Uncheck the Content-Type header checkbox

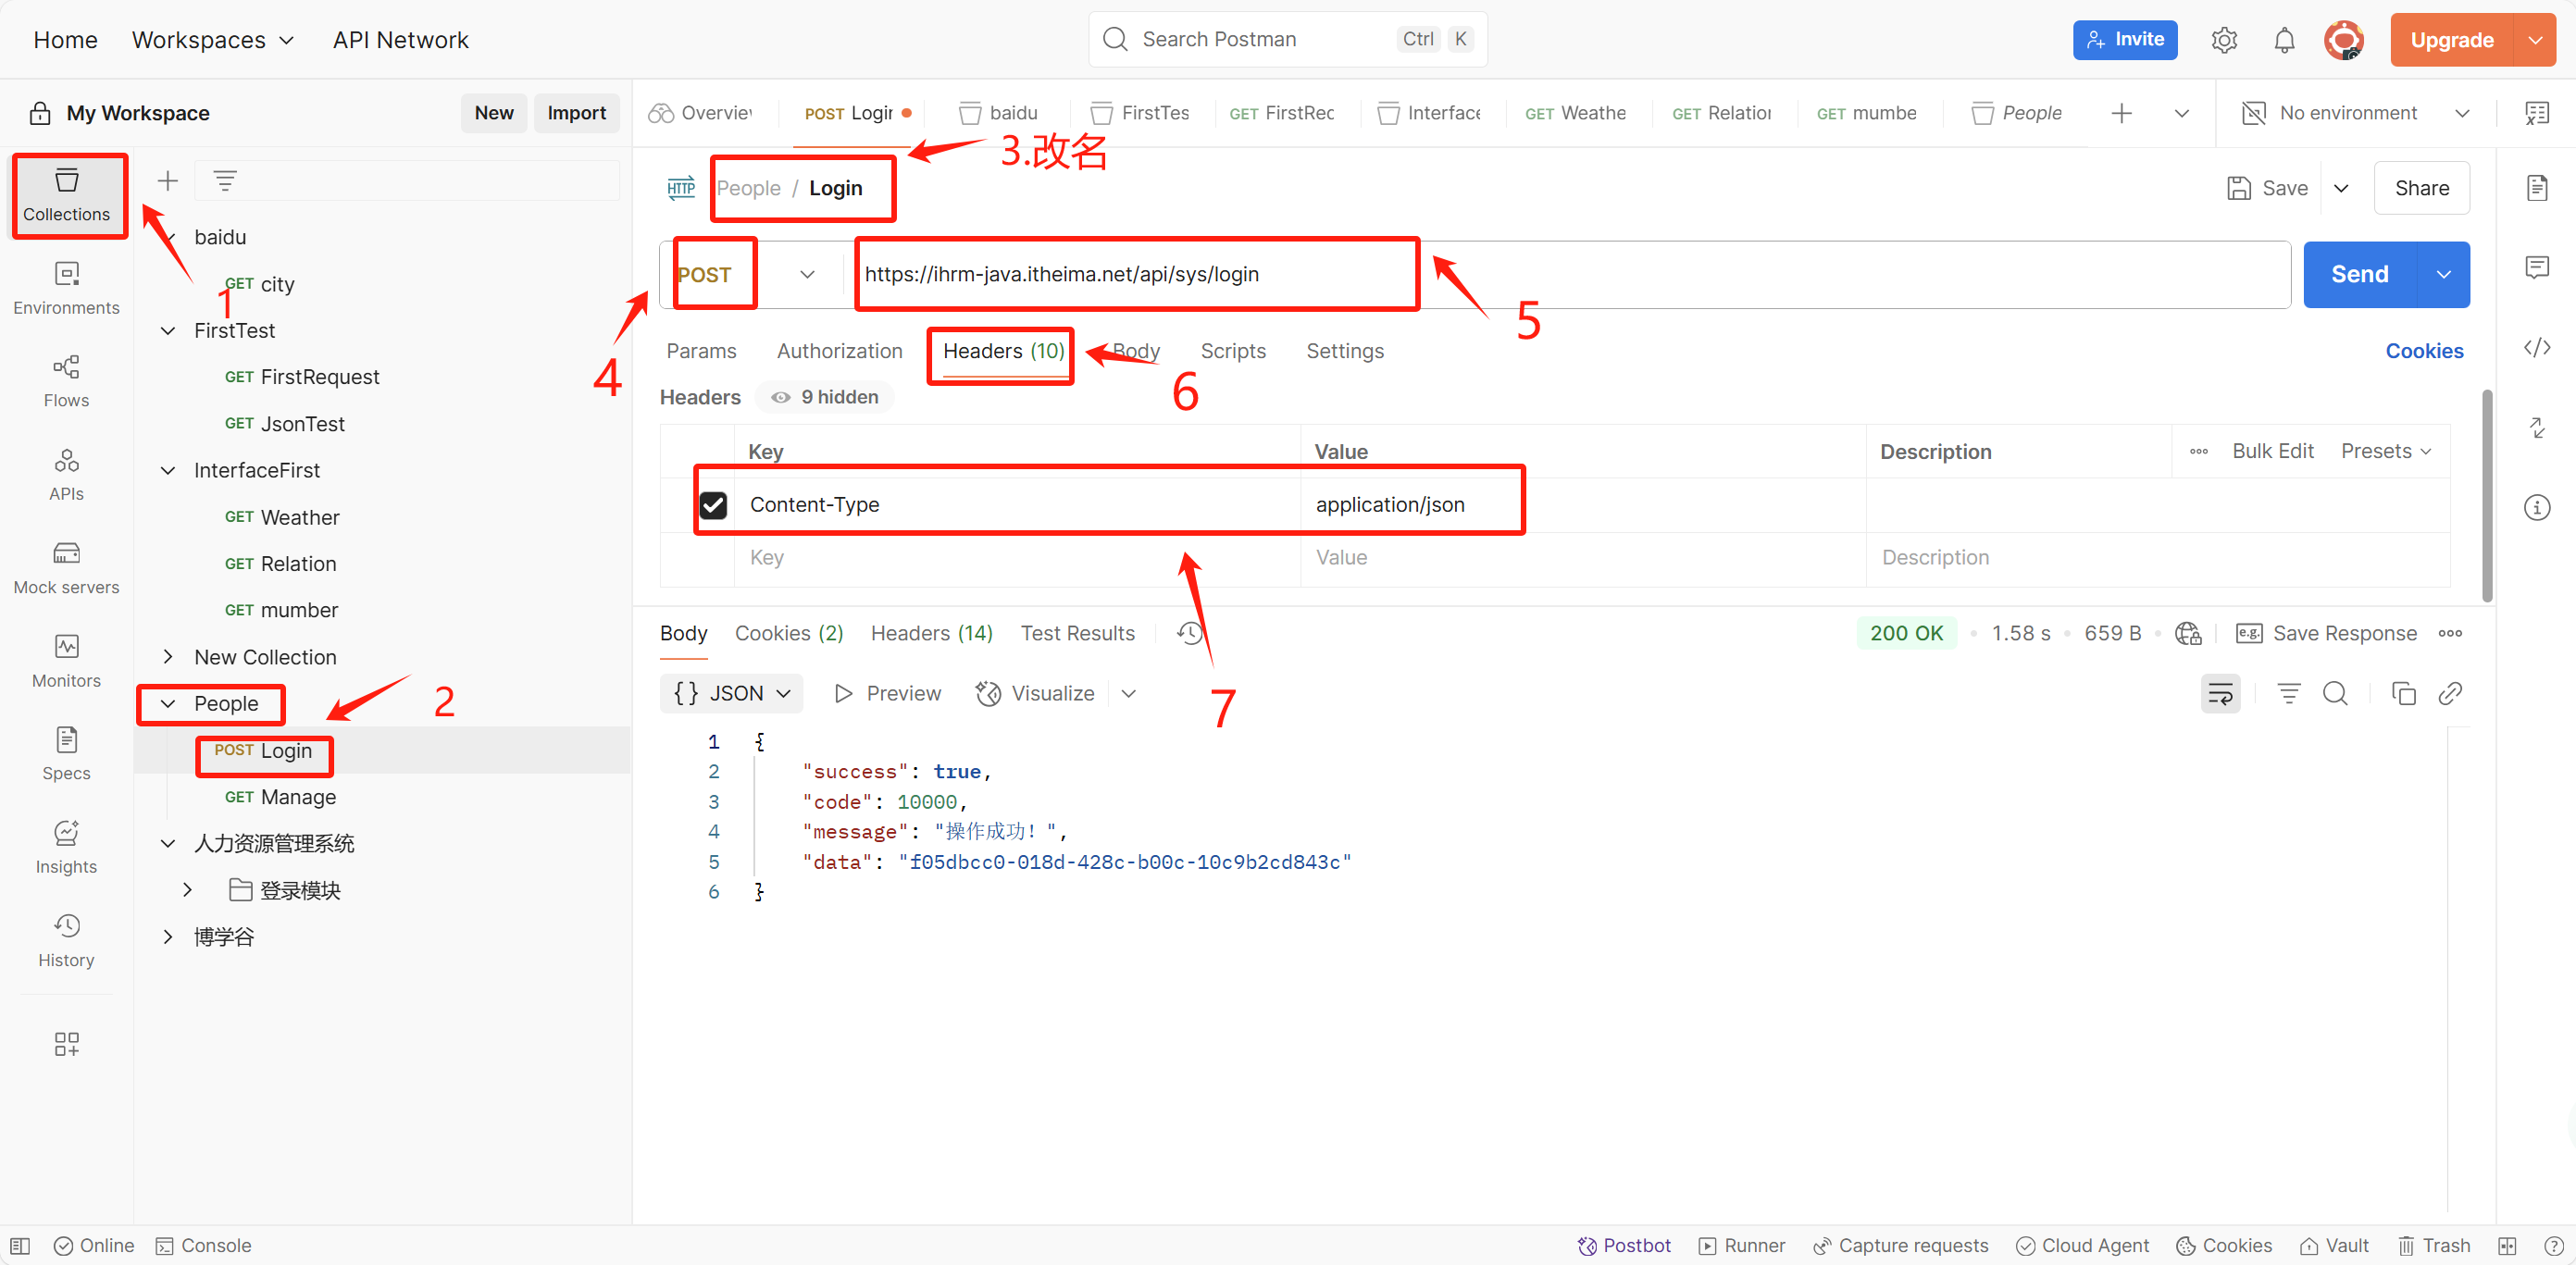(x=713, y=505)
